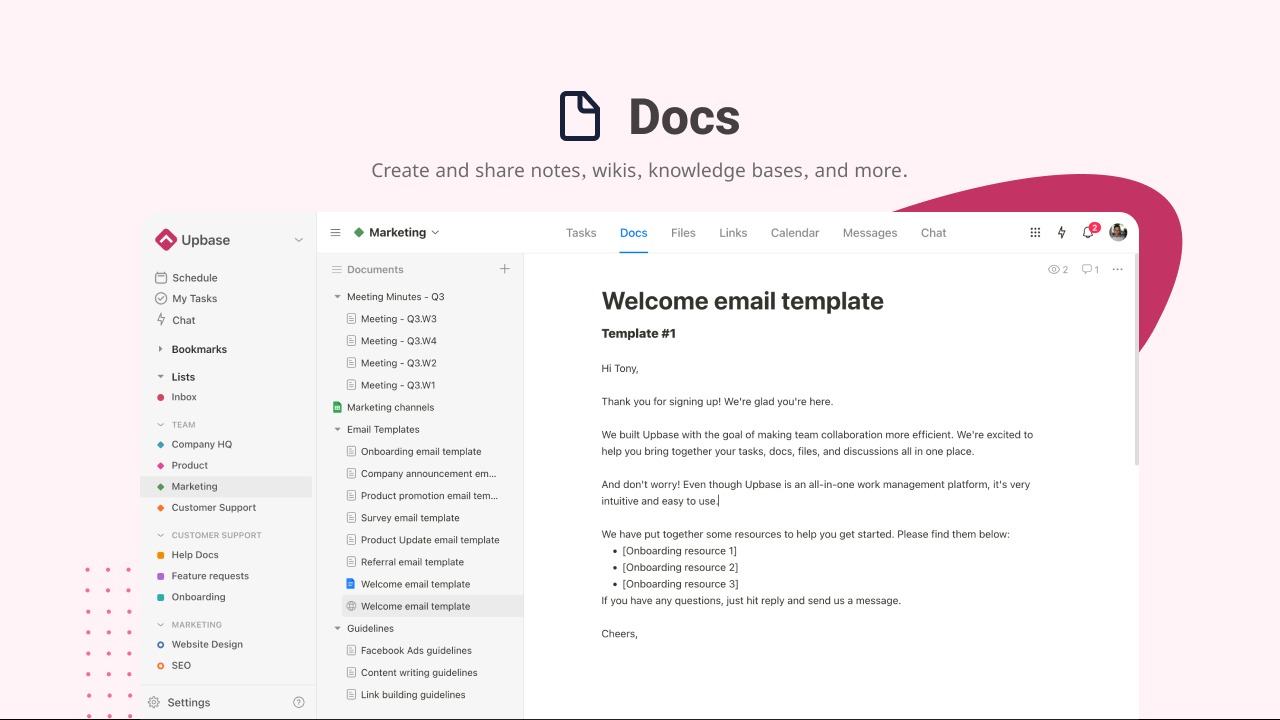Open Meeting - Q3.W1 document
The image size is (1280, 720).
click(x=391, y=385)
